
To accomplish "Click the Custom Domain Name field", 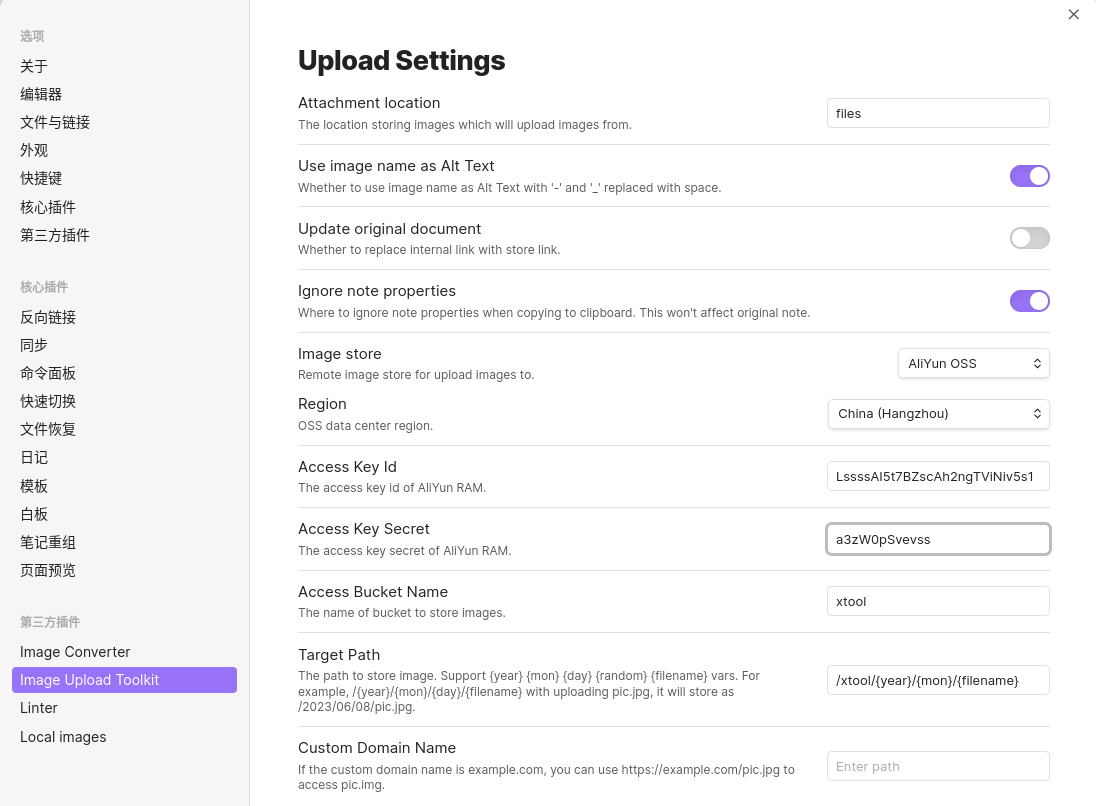I will pos(938,766).
